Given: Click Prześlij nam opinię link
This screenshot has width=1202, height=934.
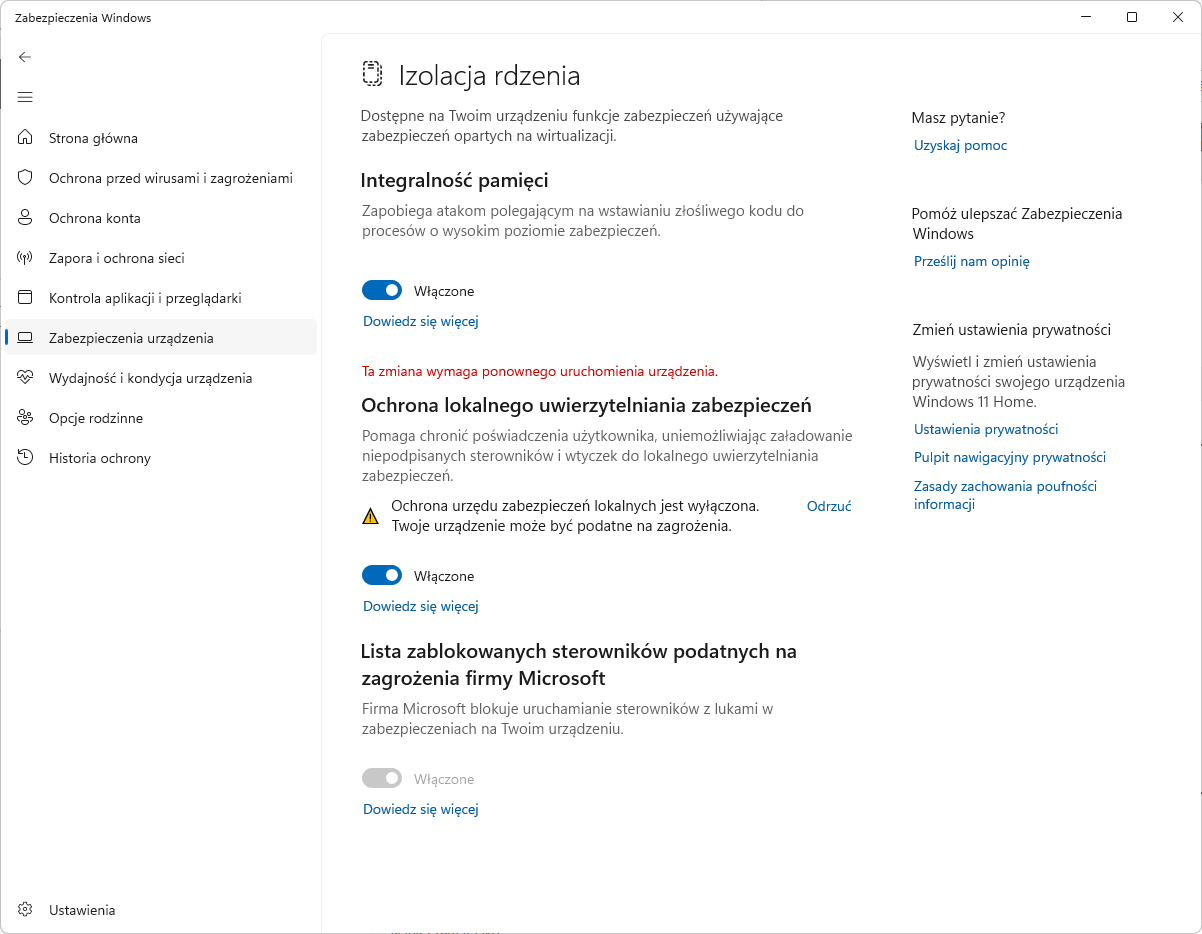Looking at the screenshot, I should pyautogui.click(x=971, y=261).
